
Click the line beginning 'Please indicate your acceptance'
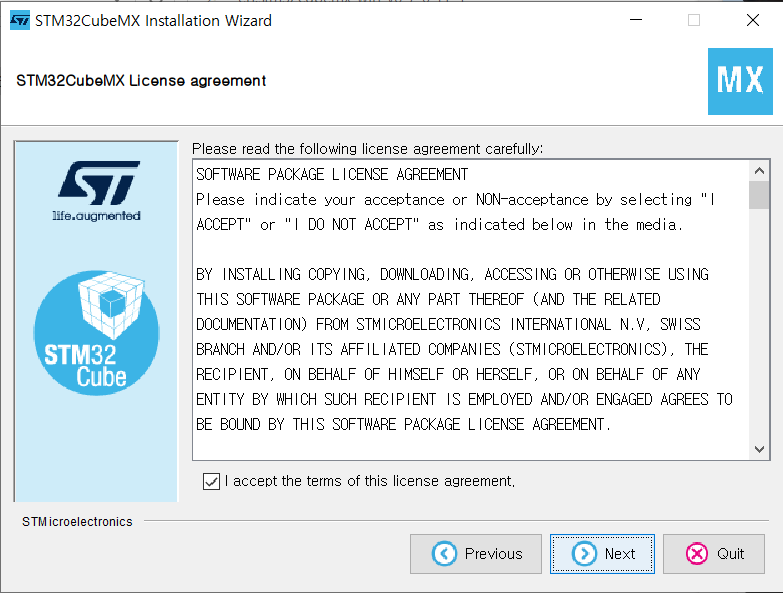point(455,200)
